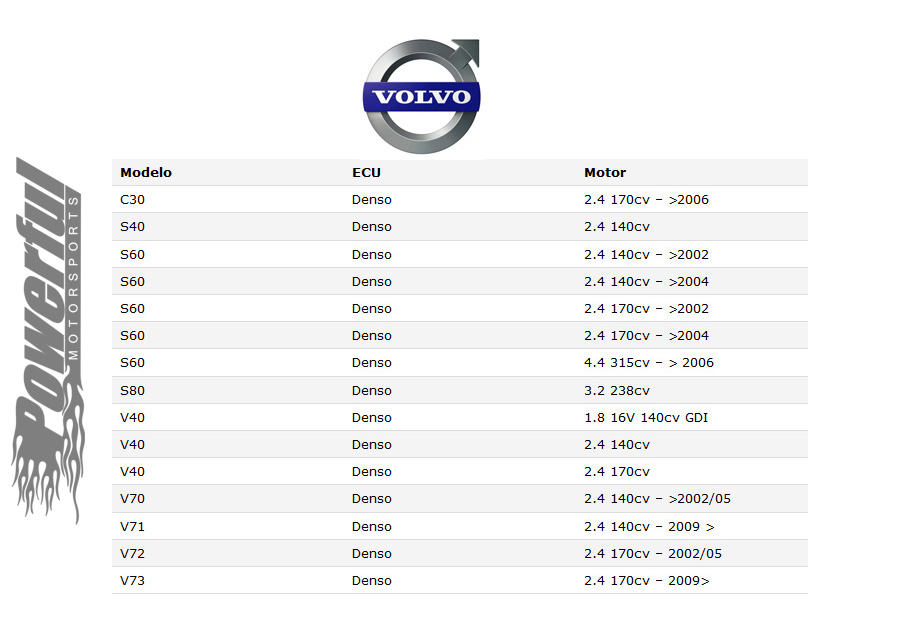900x629 pixels.
Task: Select the C30 model cell
Action: pos(132,200)
